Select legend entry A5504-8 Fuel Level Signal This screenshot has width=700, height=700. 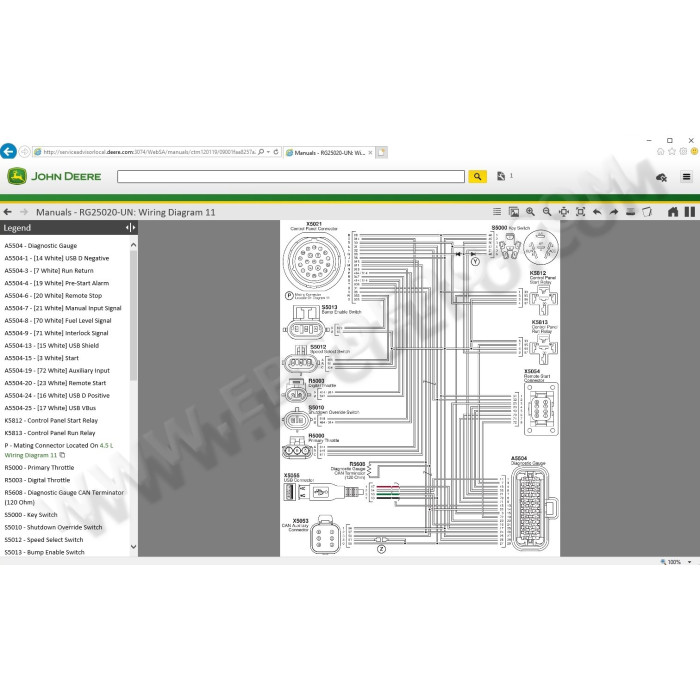[x=58, y=321]
